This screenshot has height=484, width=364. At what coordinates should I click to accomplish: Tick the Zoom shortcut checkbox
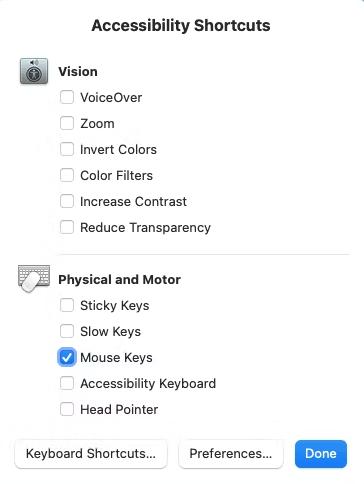click(67, 123)
